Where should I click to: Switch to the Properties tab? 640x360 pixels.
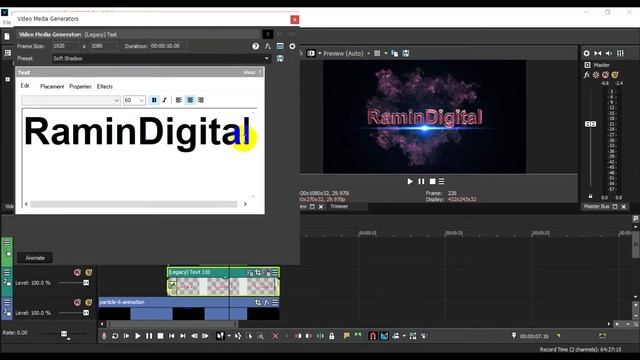coord(80,87)
